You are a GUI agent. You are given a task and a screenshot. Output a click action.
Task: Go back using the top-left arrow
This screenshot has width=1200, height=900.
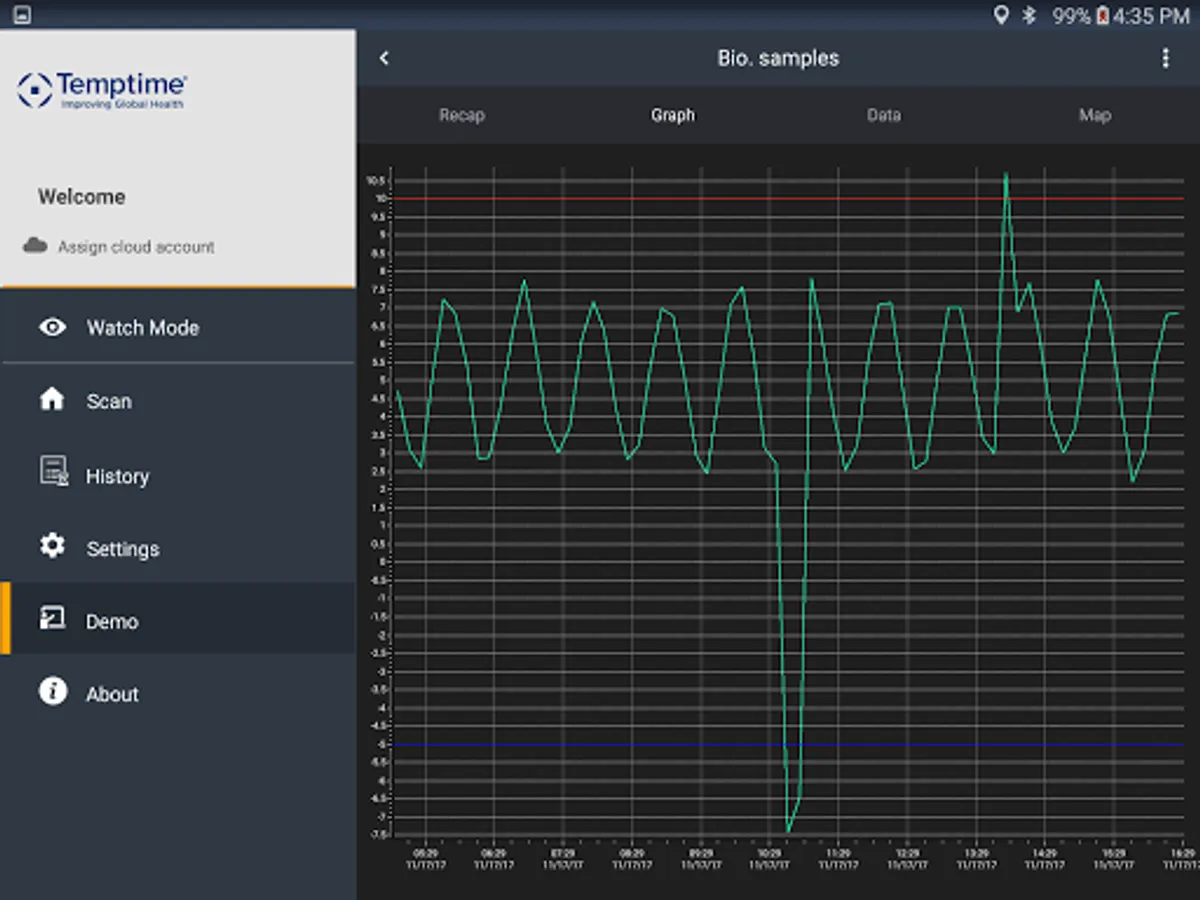pyautogui.click(x=384, y=58)
